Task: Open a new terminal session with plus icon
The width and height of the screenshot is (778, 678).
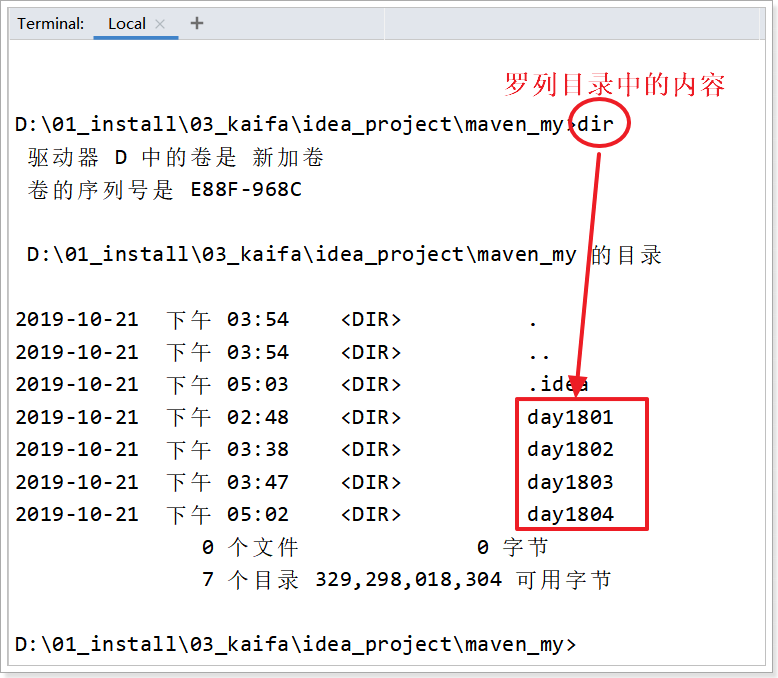Action: (197, 23)
